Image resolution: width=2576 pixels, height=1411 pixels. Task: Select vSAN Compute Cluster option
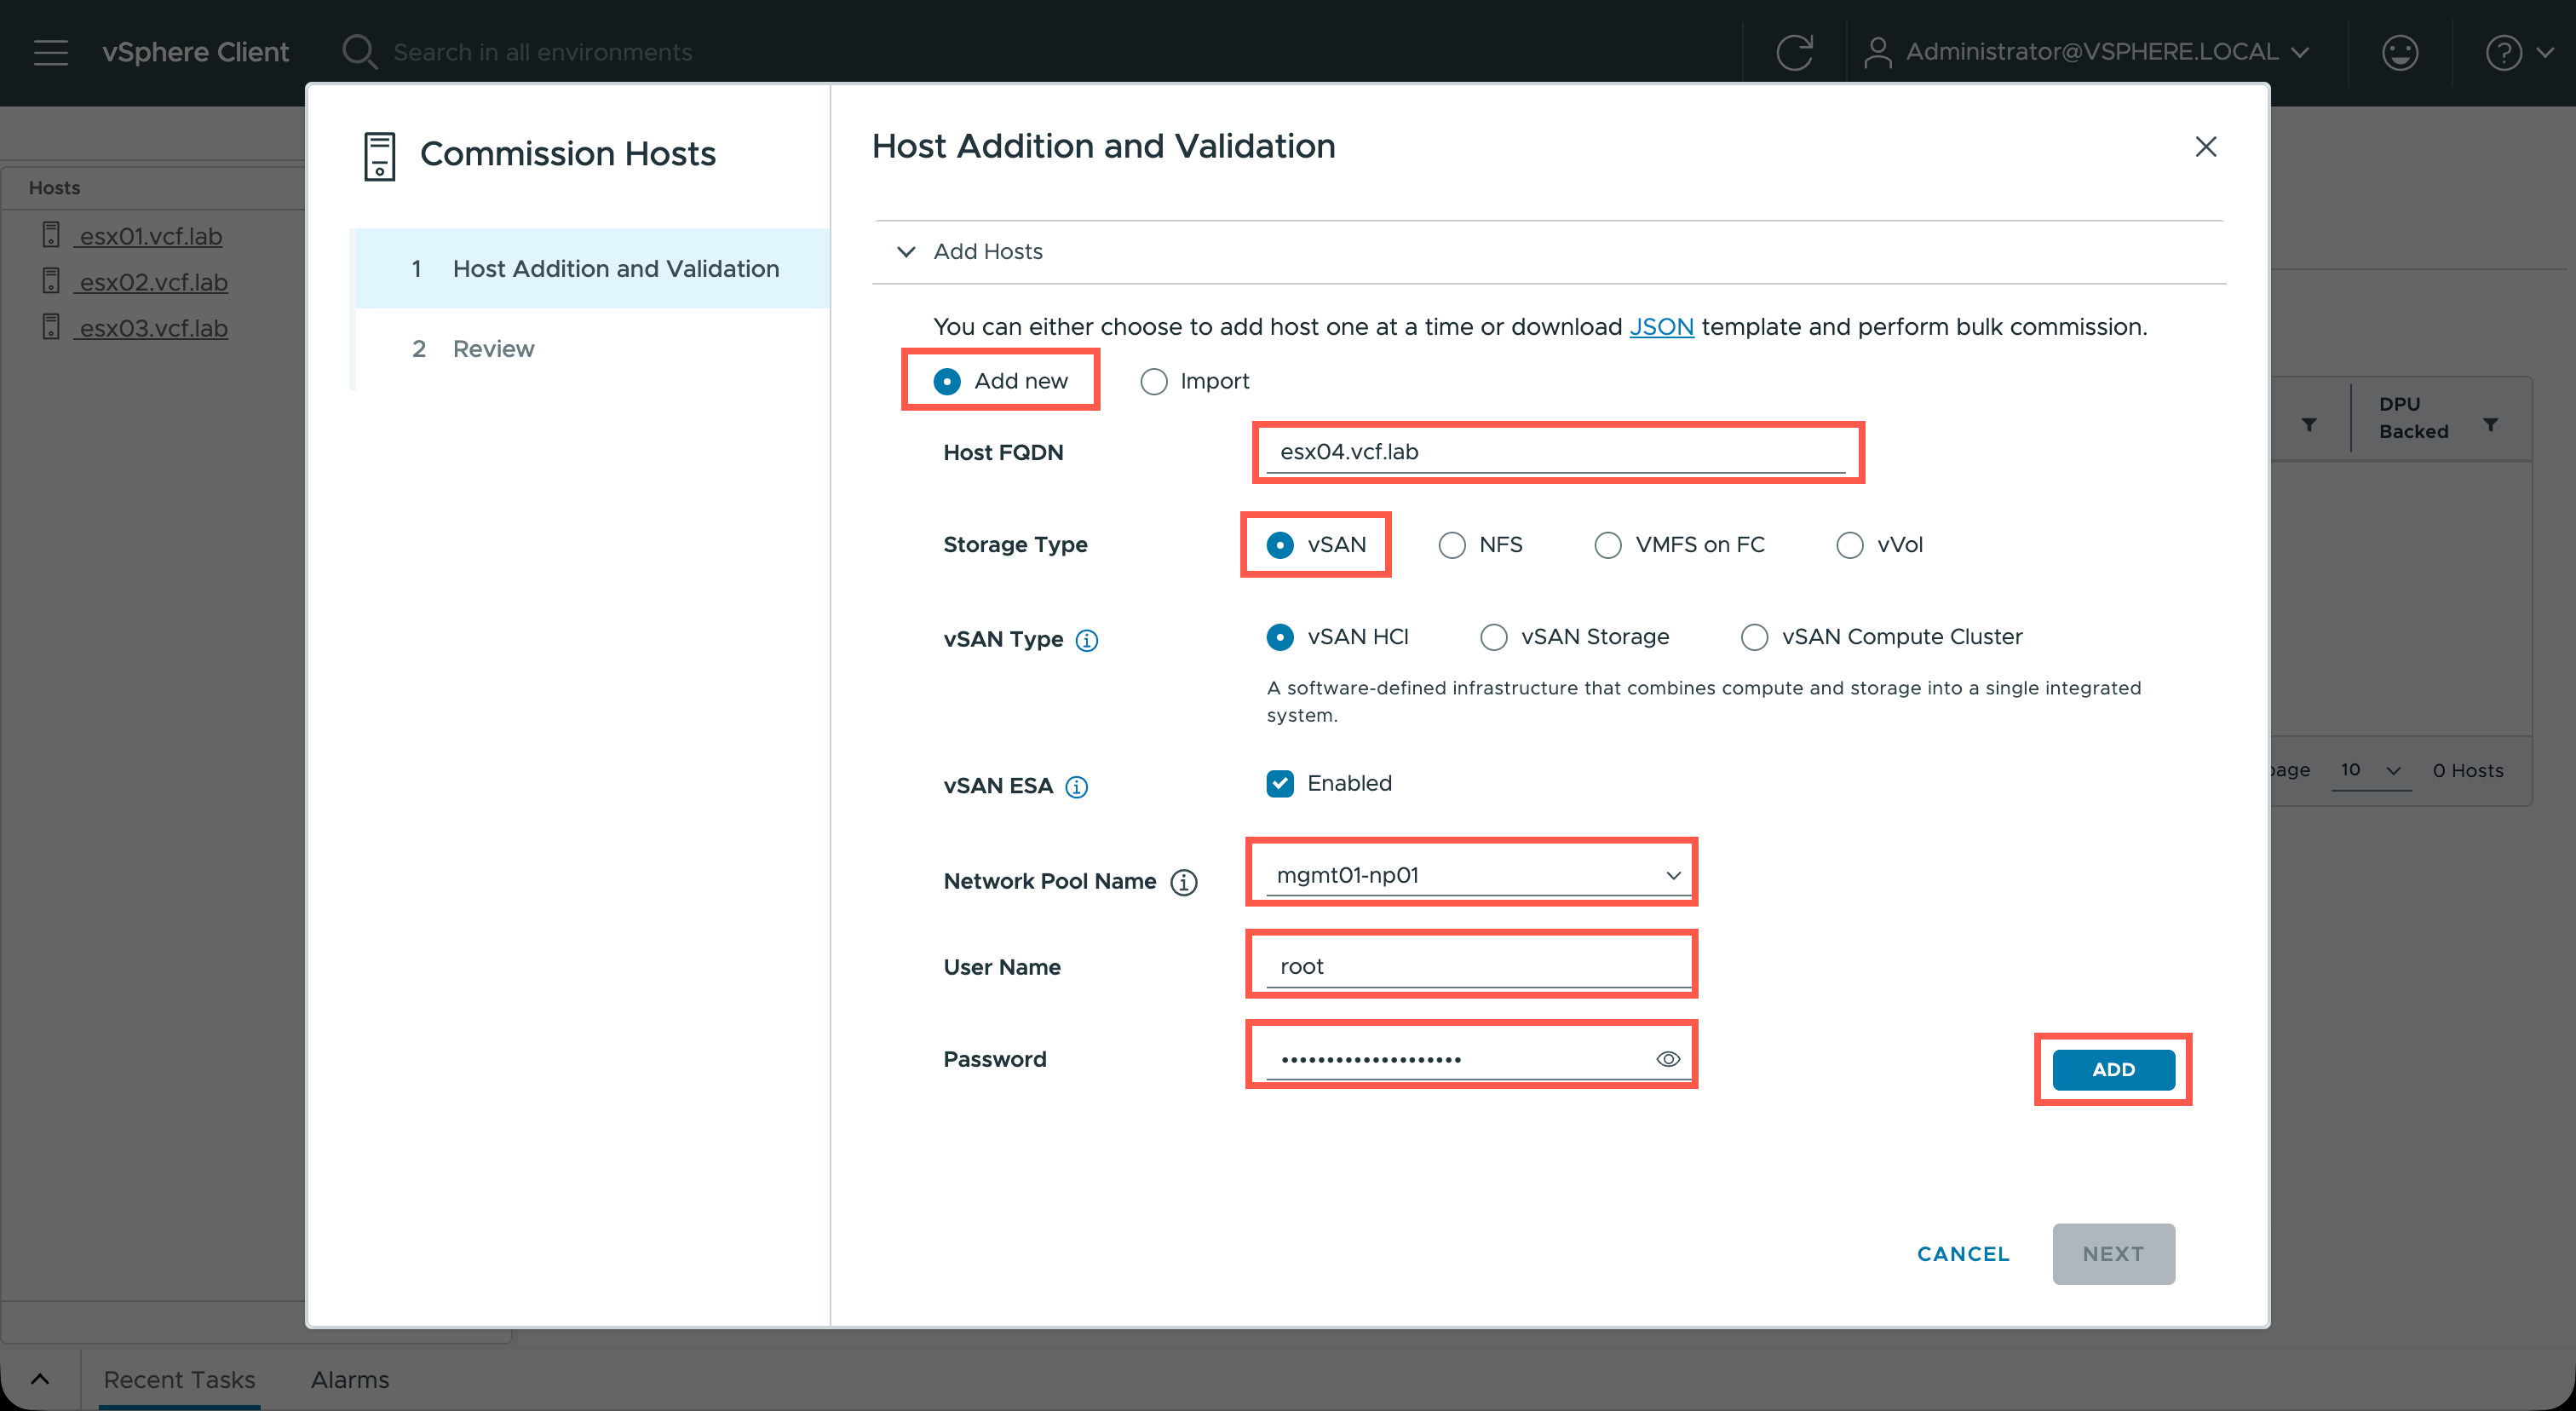[x=1754, y=637]
